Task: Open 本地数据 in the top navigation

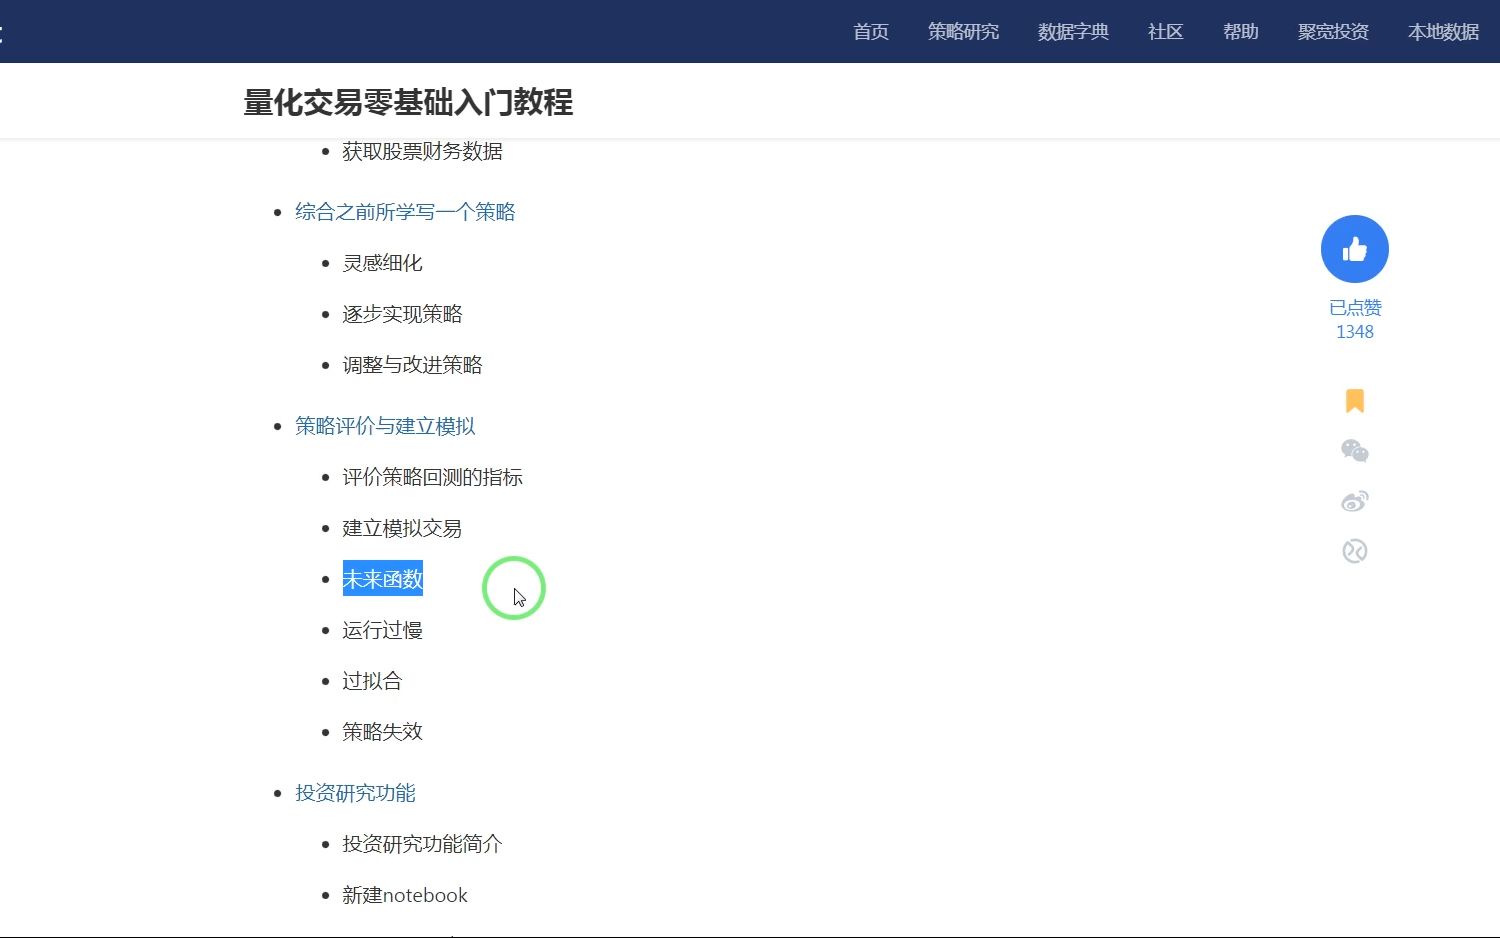Action: [x=1443, y=32]
